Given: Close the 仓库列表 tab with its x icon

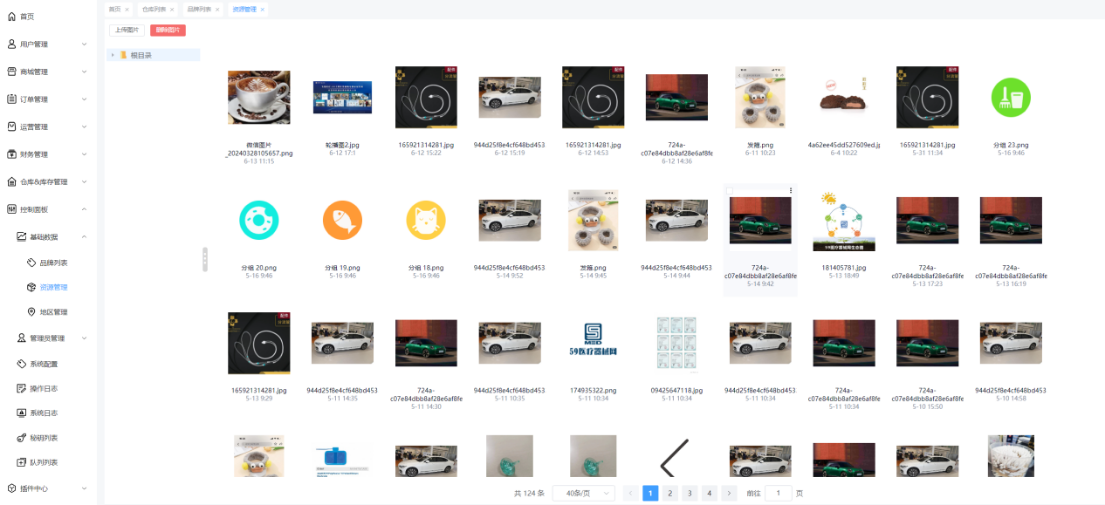Looking at the screenshot, I should click(172, 9).
